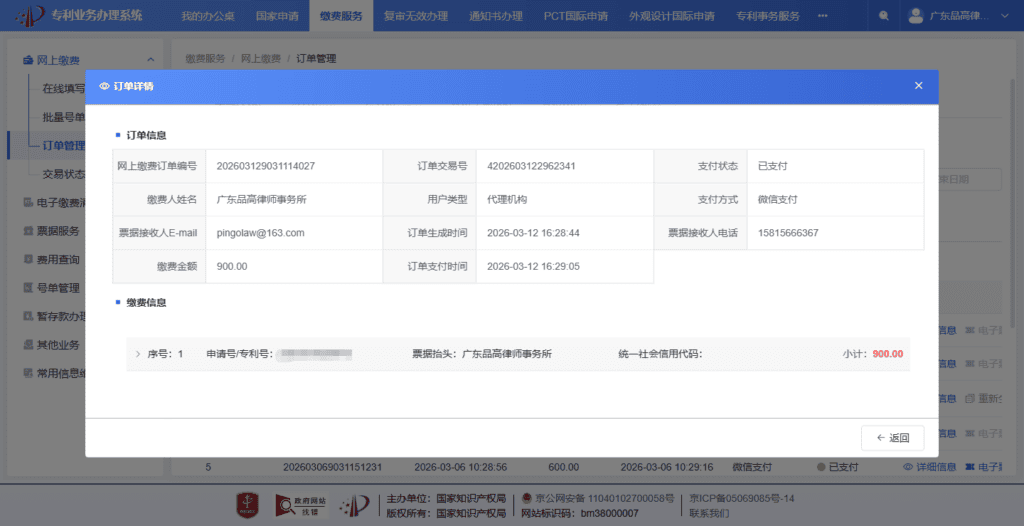Expand payment row 序号 1

137,353
